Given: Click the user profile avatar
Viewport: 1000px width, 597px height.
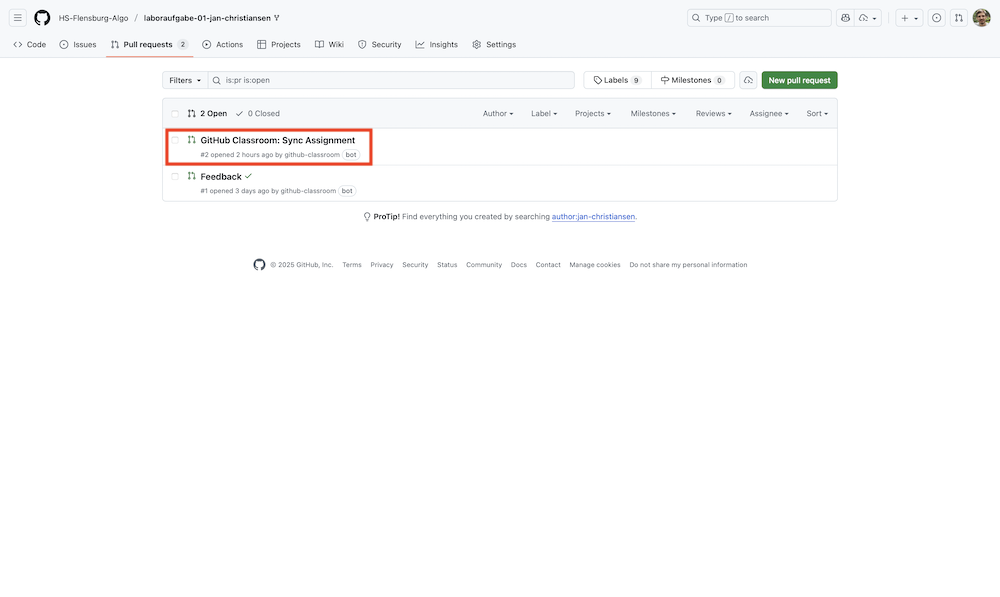Looking at the screenshot, I should pos(981,18).
